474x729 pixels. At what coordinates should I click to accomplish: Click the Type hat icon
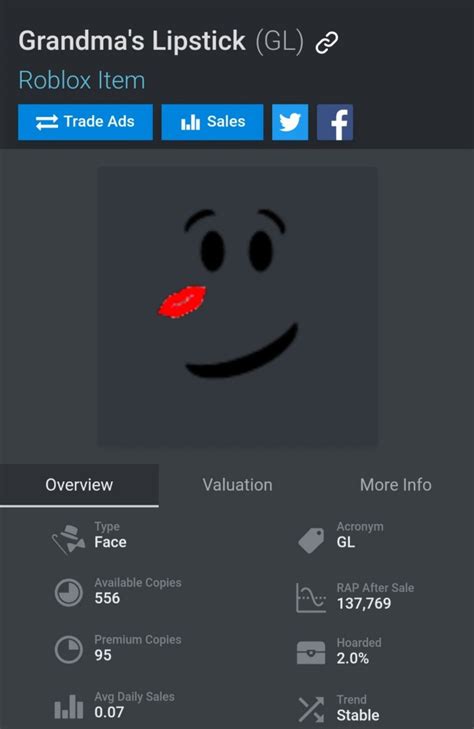[68, 539]
